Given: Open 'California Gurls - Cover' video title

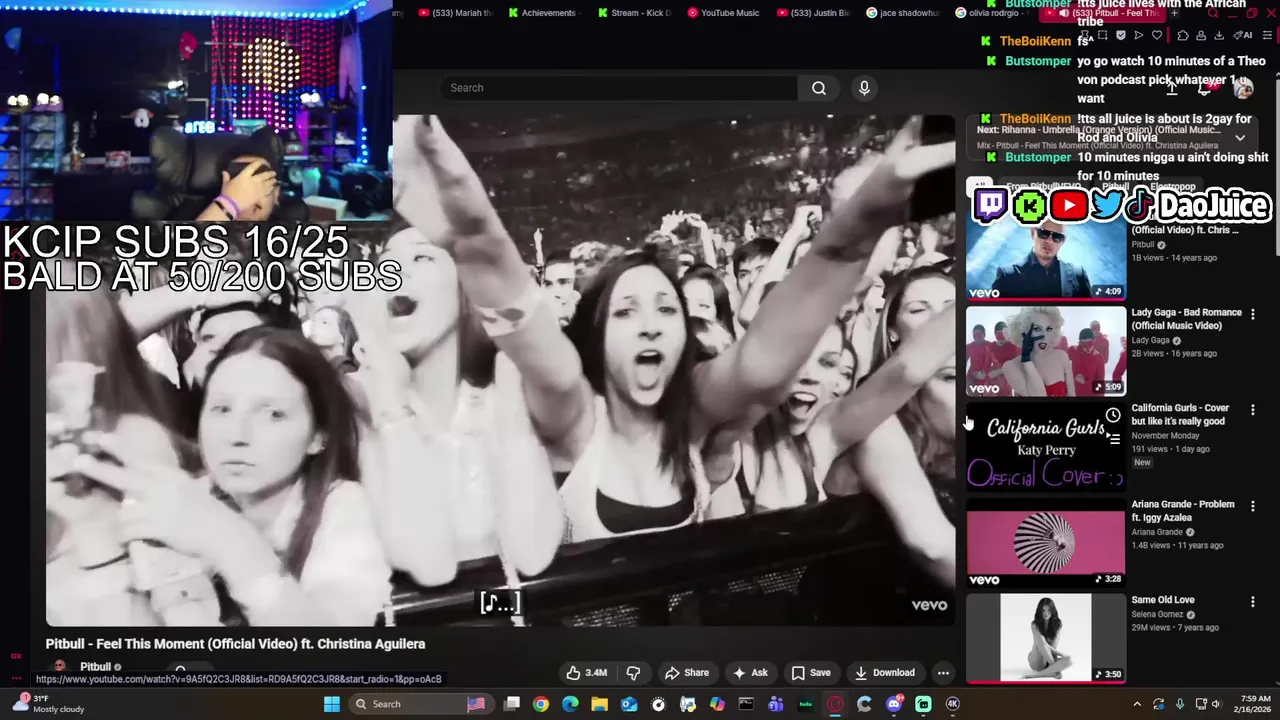Looking at the screenshot, I should [x=1180, y=415].
